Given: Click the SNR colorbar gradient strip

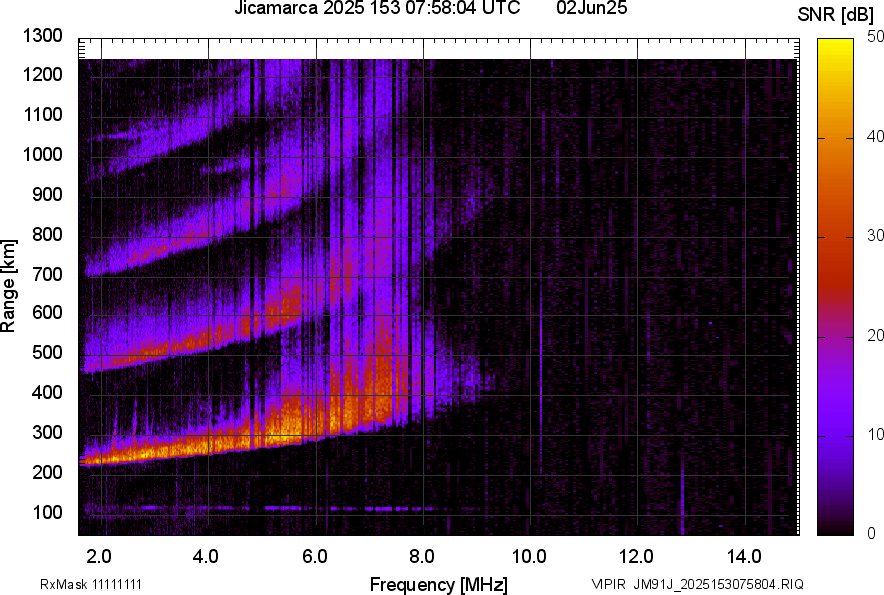Looking at the screenshot, I should (836, 287).
